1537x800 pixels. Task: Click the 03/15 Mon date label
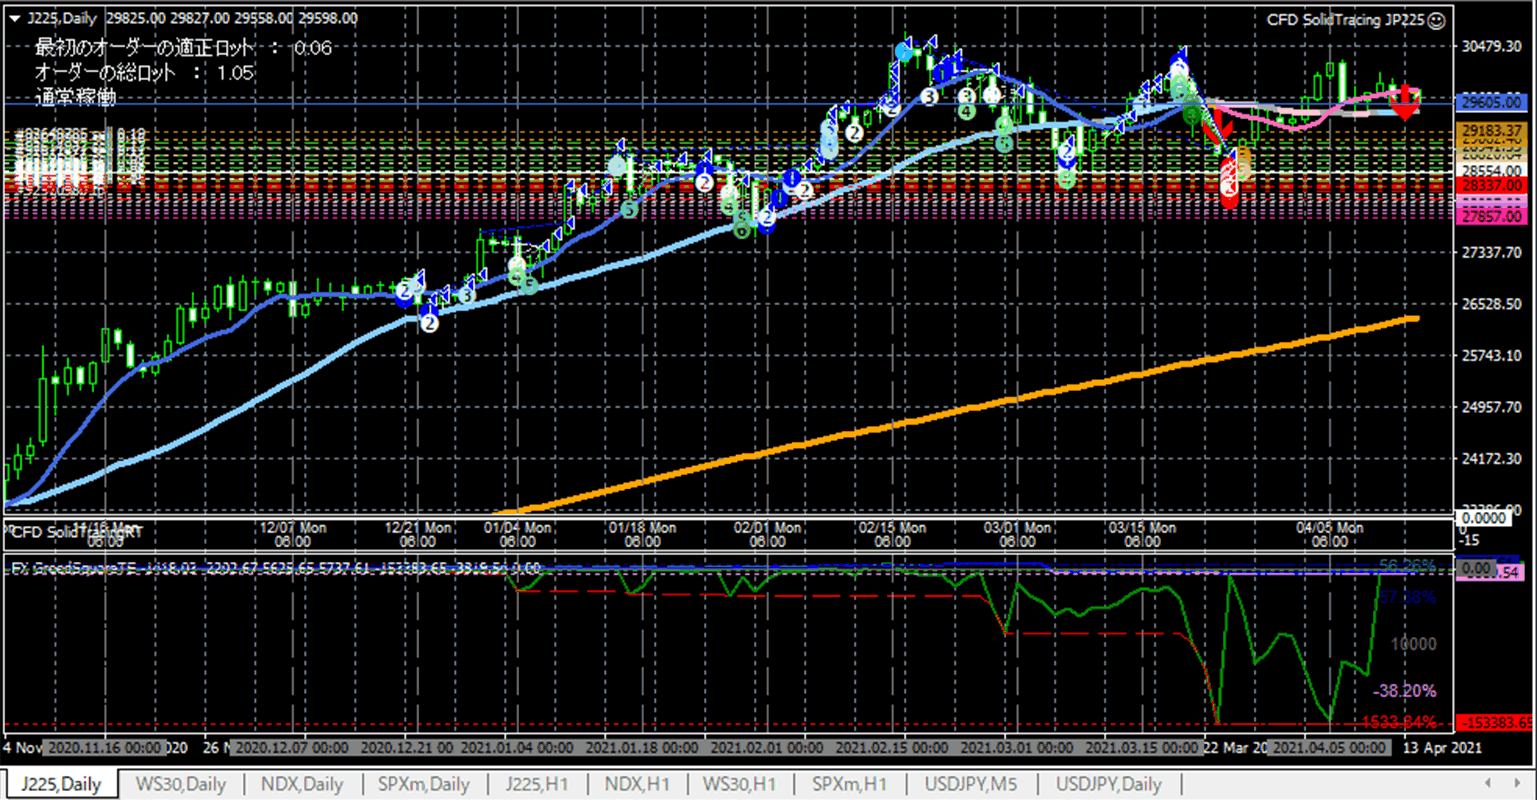[x=1142, y=527]
